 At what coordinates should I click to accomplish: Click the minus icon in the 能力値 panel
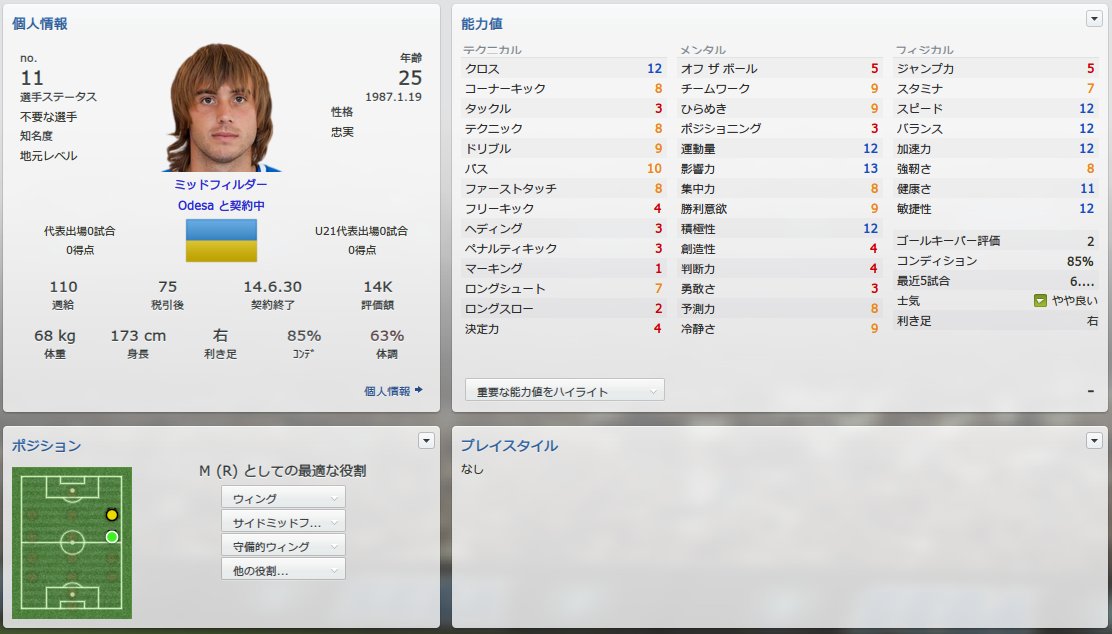[1091, 391]
